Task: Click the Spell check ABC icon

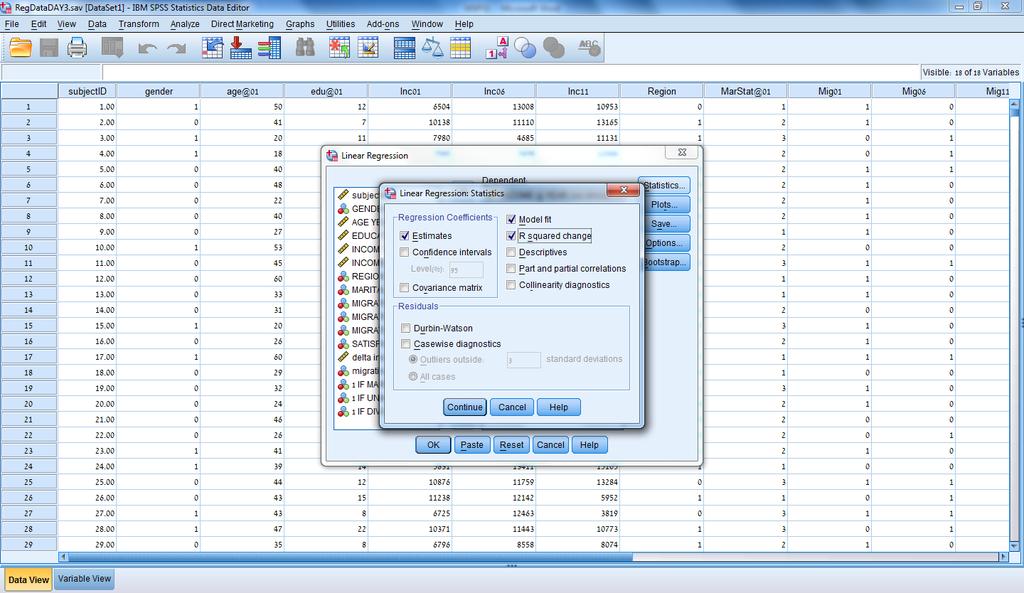Action: (589, 48)
